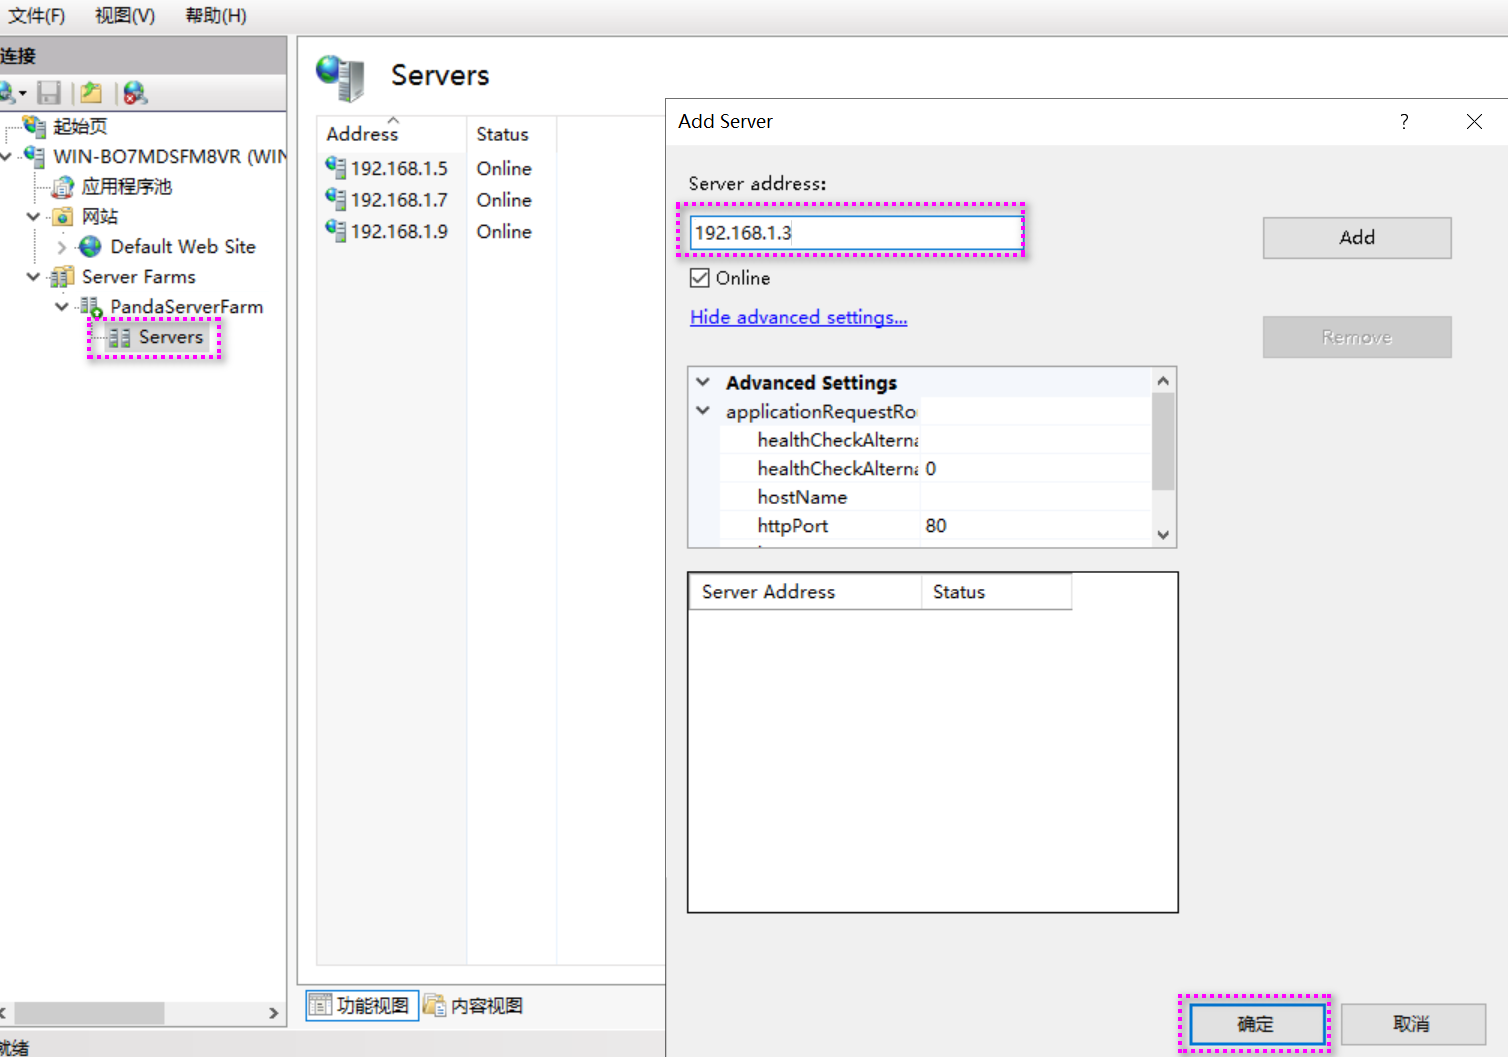This screenshot has height=1057, width=1508.
Task: Click the server icon beside 192.168.1.7
Action: pyautogui.click(x=335, y=199)
